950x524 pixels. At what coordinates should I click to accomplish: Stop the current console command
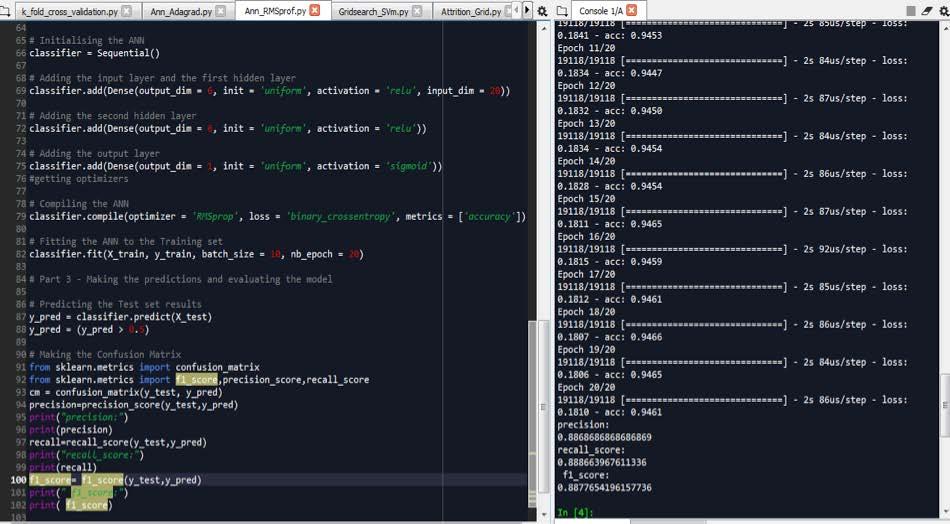(911, 11)
